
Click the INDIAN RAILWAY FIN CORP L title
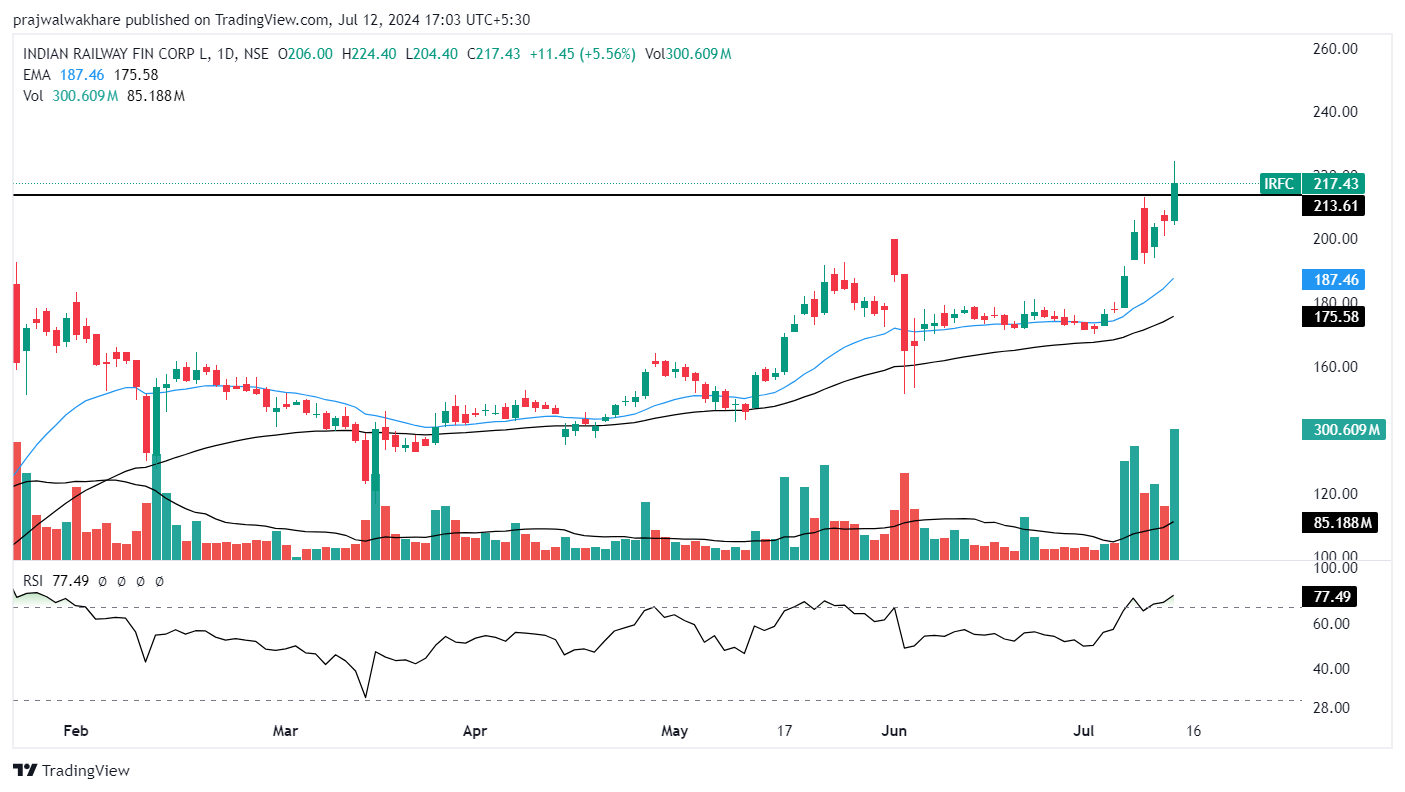pos(114,54)
